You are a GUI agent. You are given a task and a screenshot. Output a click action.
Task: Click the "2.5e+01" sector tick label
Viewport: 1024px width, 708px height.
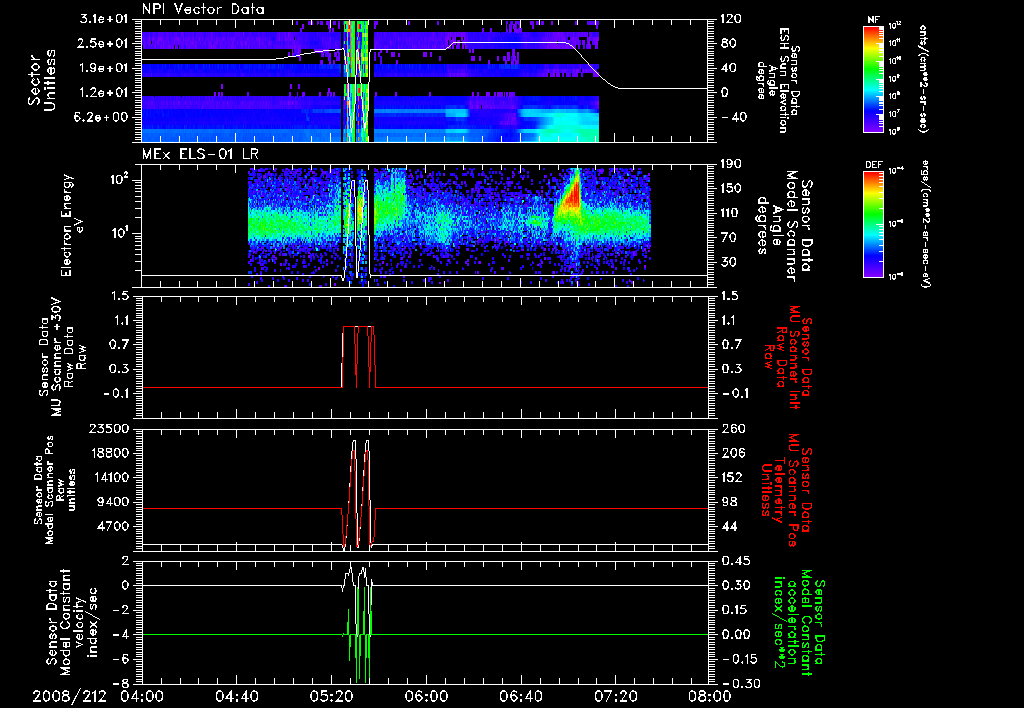click(x=105, y=43)
